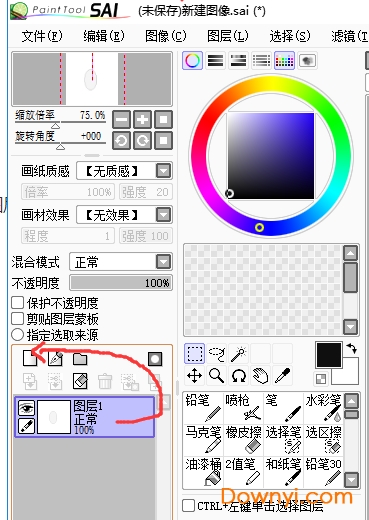Swap foreground and background colors
This screenshot has height=520, width=369.
[352, 348]
